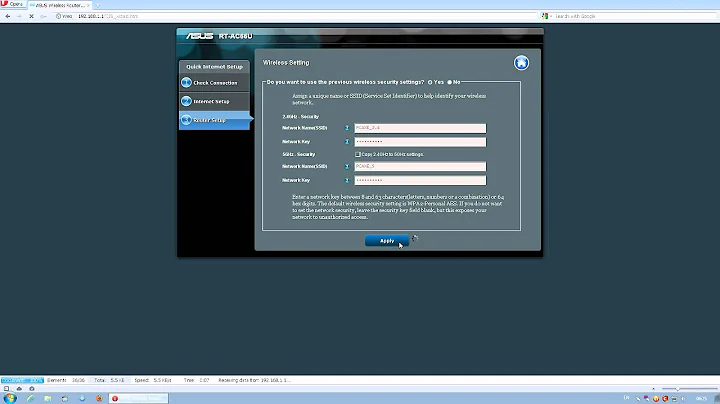Adjust the page zoom slider
Viewport: 720px width, 404px height.
point(689,388)
